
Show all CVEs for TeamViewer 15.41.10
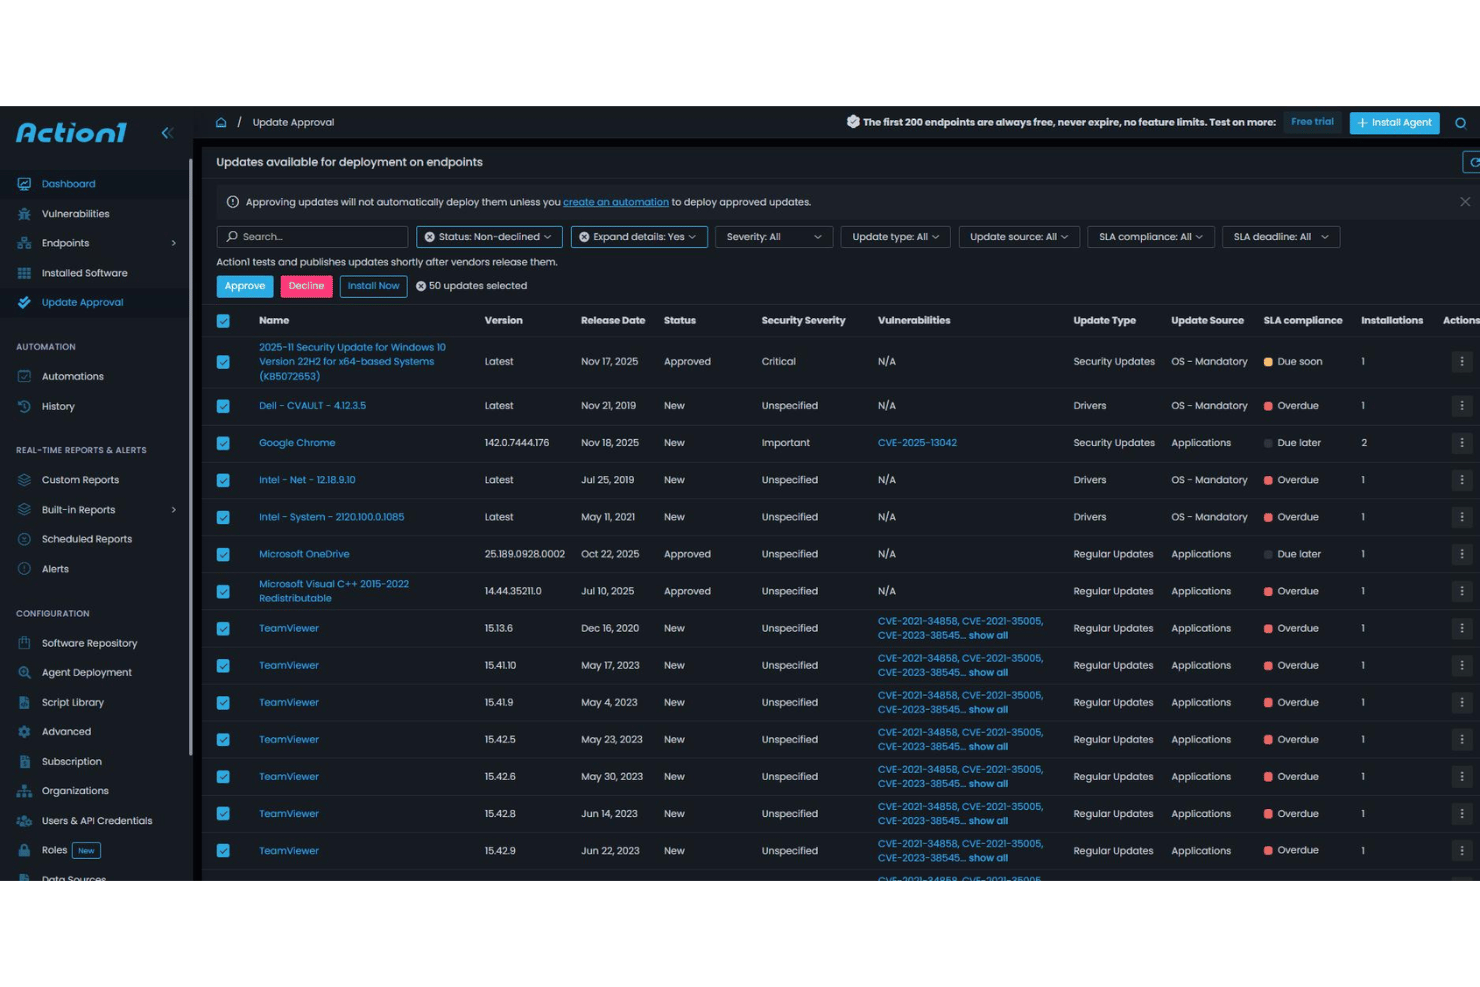tap(988, 673)
